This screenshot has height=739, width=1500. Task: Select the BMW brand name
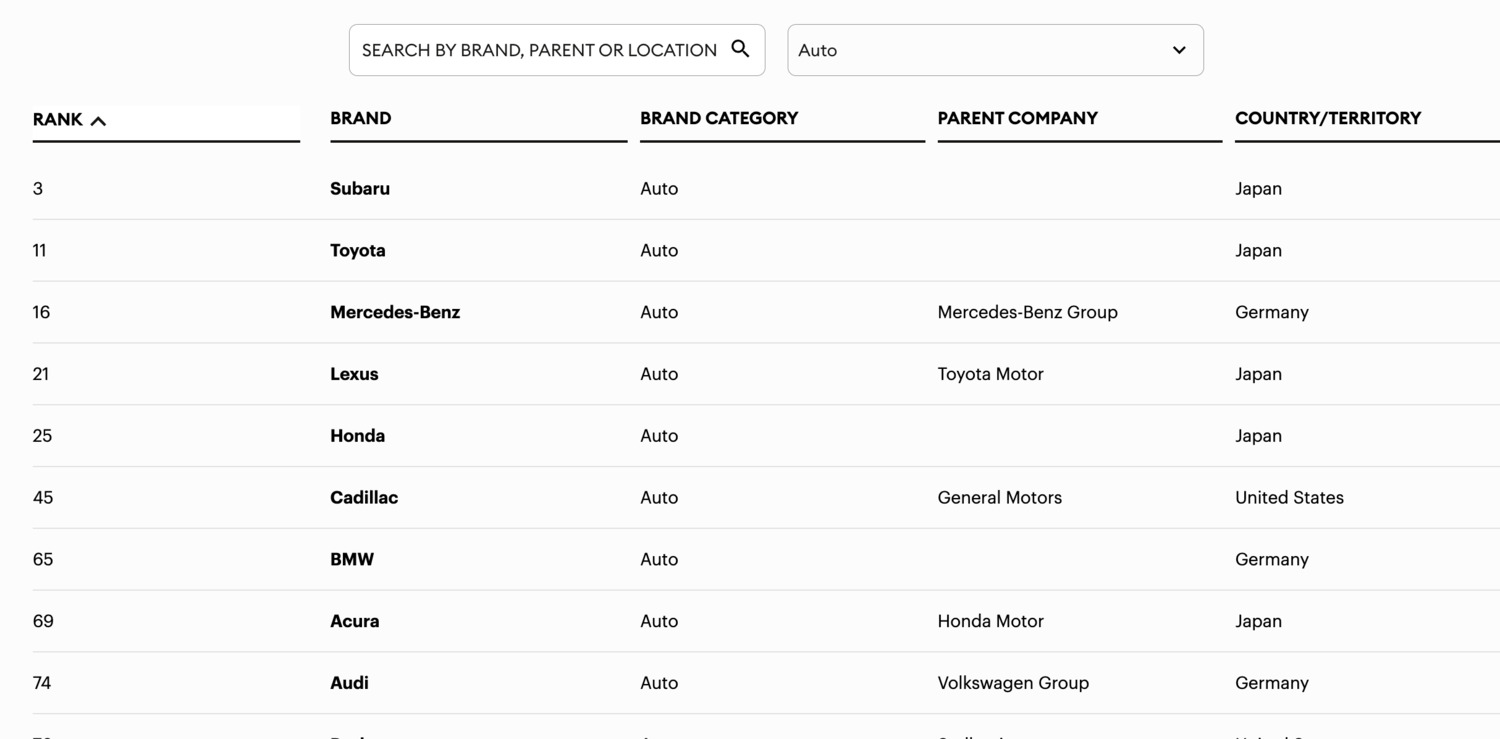coord(352,559)
